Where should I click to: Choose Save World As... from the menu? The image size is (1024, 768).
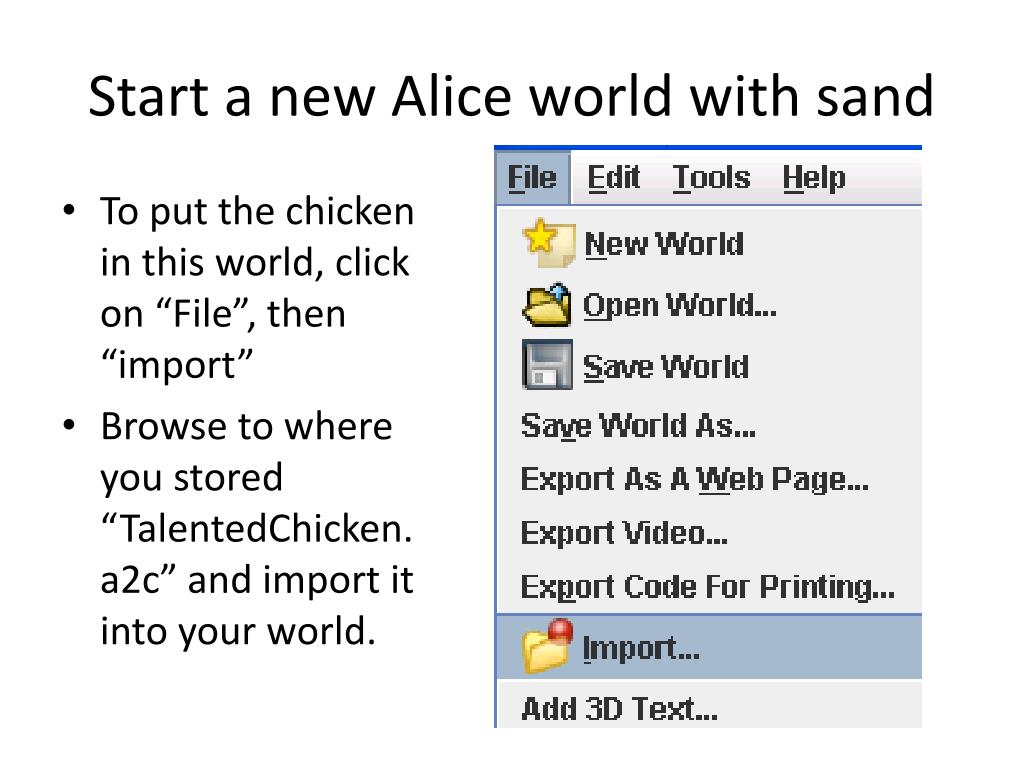coord(638,426)
